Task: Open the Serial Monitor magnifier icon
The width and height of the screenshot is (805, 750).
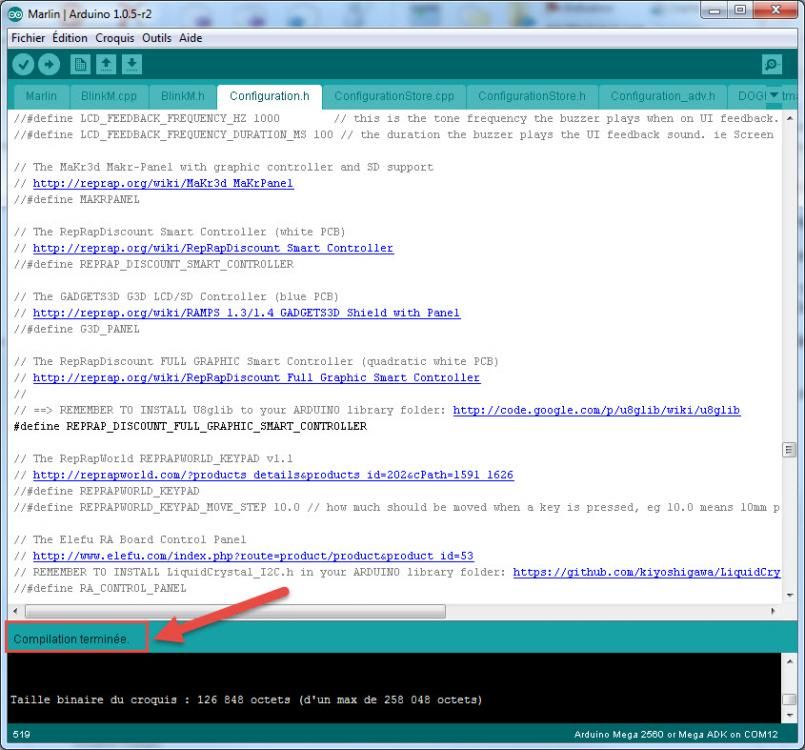Action: pos(772,64)
